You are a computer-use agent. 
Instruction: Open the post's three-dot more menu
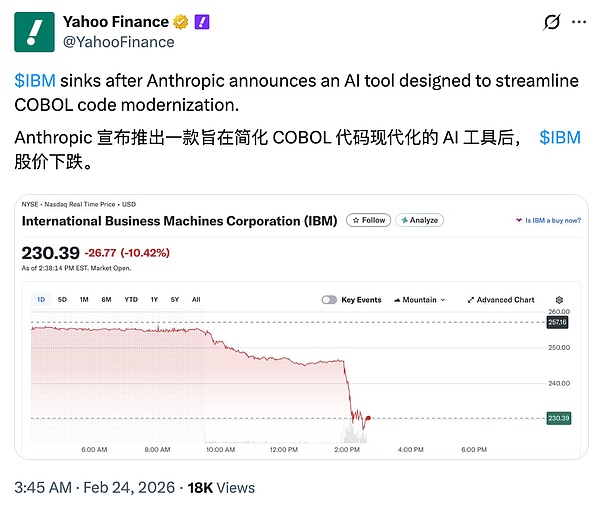point(580,21)
